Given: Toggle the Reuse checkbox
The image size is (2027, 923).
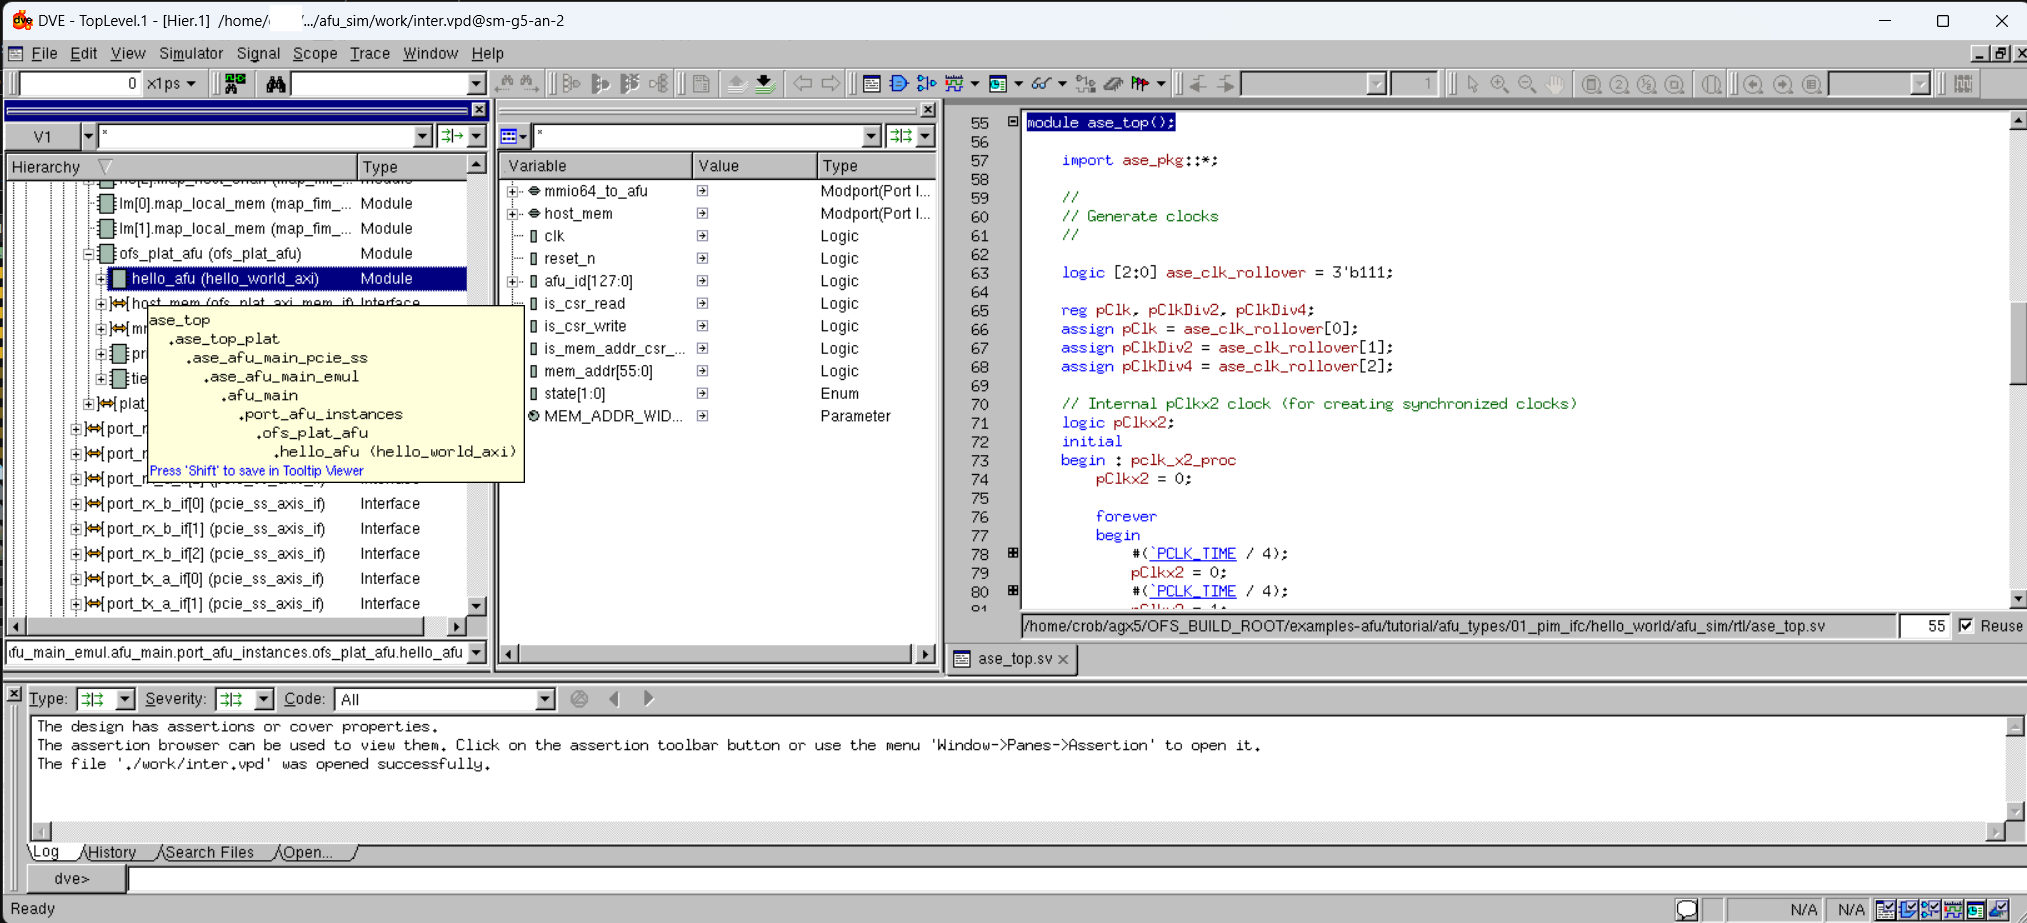Looking at the screenshot, I should (x=1966, y=626).
